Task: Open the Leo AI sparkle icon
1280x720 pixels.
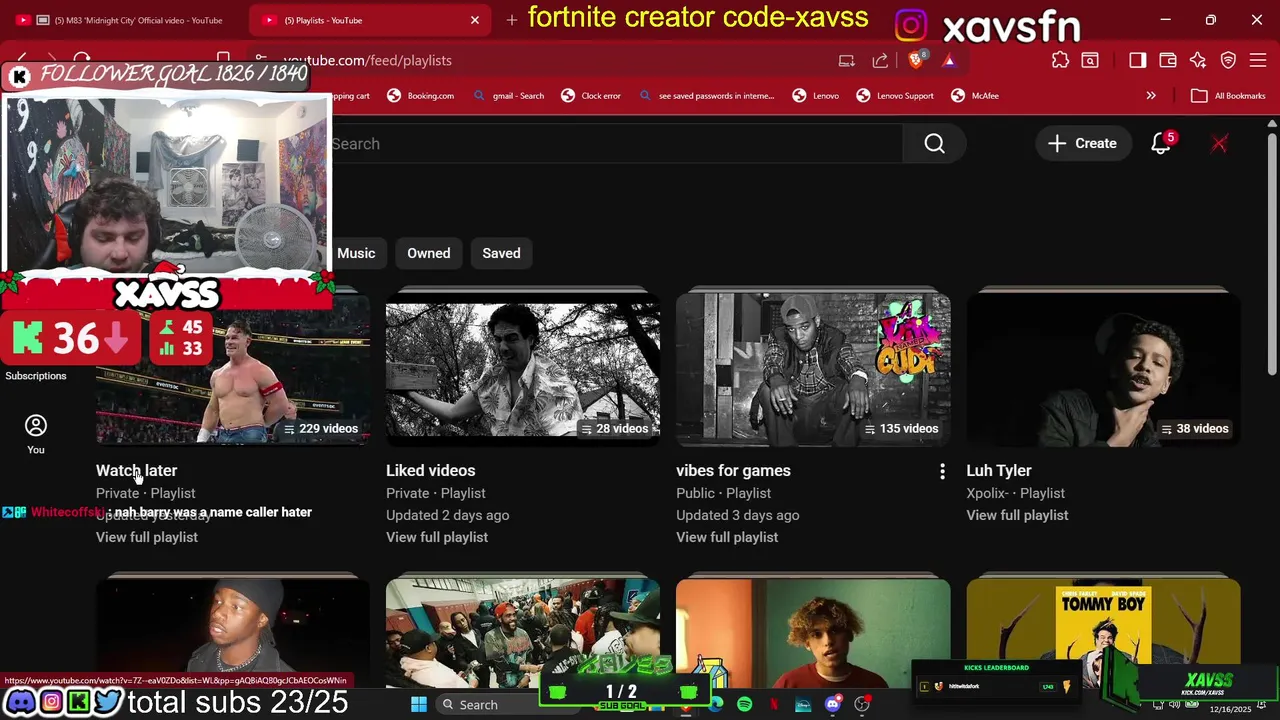Action: (x=1198, y=60)
